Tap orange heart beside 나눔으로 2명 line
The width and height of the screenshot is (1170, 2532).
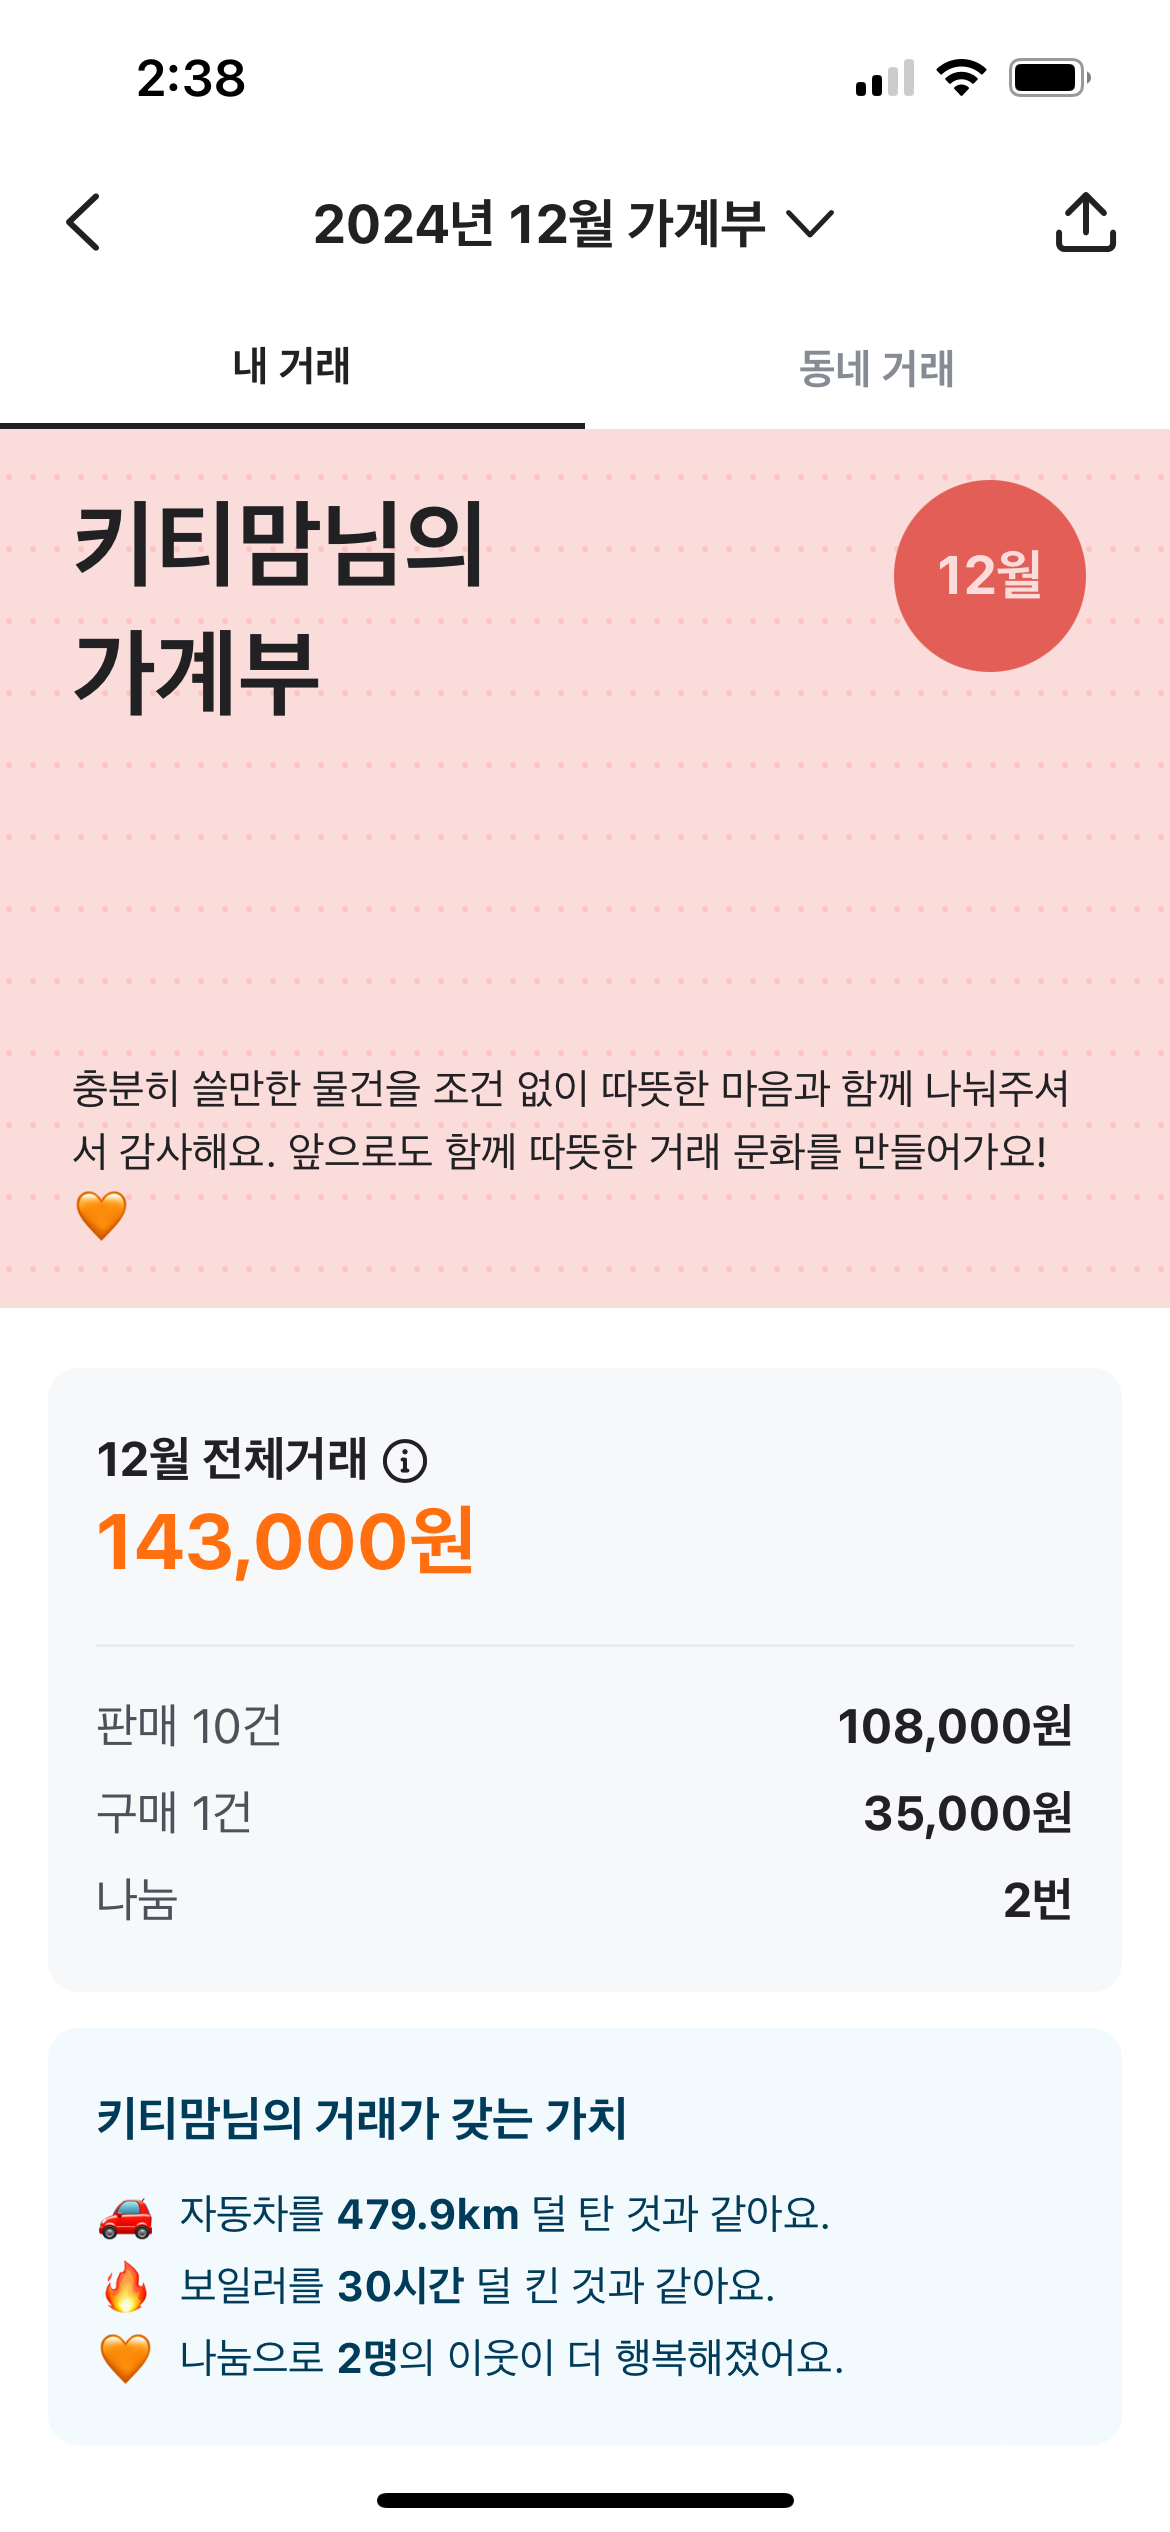(126, 2358)
